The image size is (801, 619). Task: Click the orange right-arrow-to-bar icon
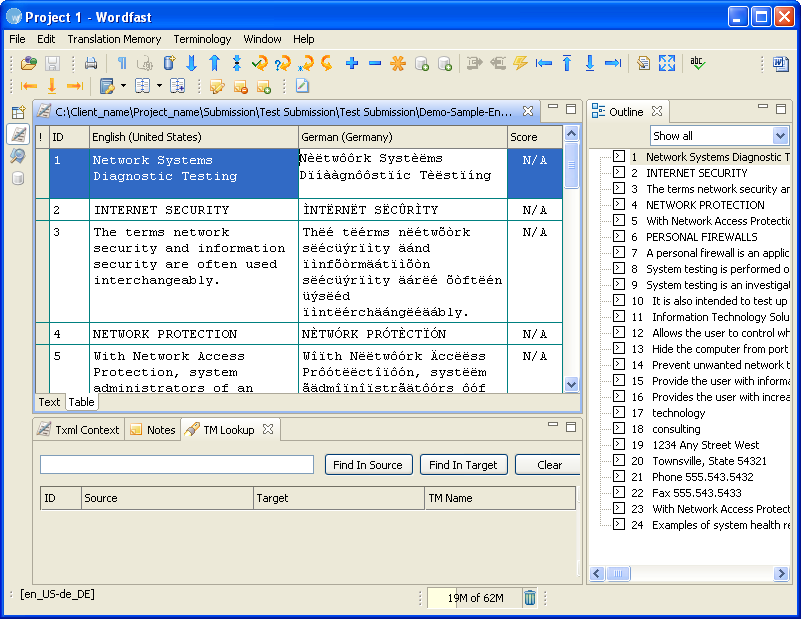click(75, 86)
